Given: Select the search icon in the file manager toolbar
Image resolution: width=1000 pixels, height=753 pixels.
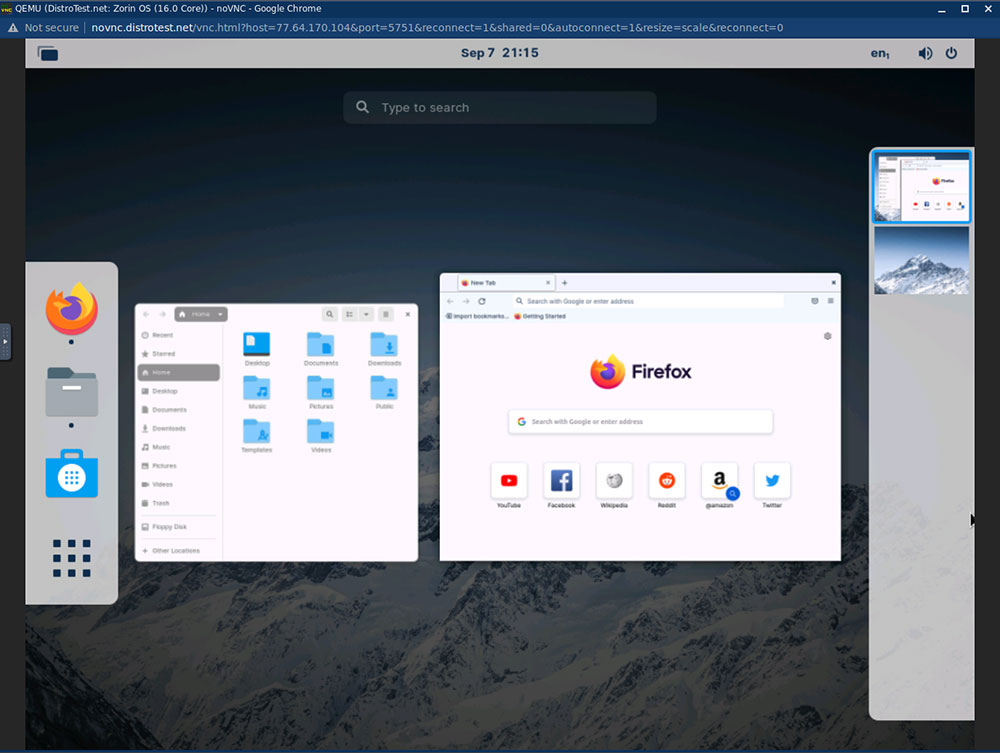Looking at the screenshot, I should click(329, 313).
